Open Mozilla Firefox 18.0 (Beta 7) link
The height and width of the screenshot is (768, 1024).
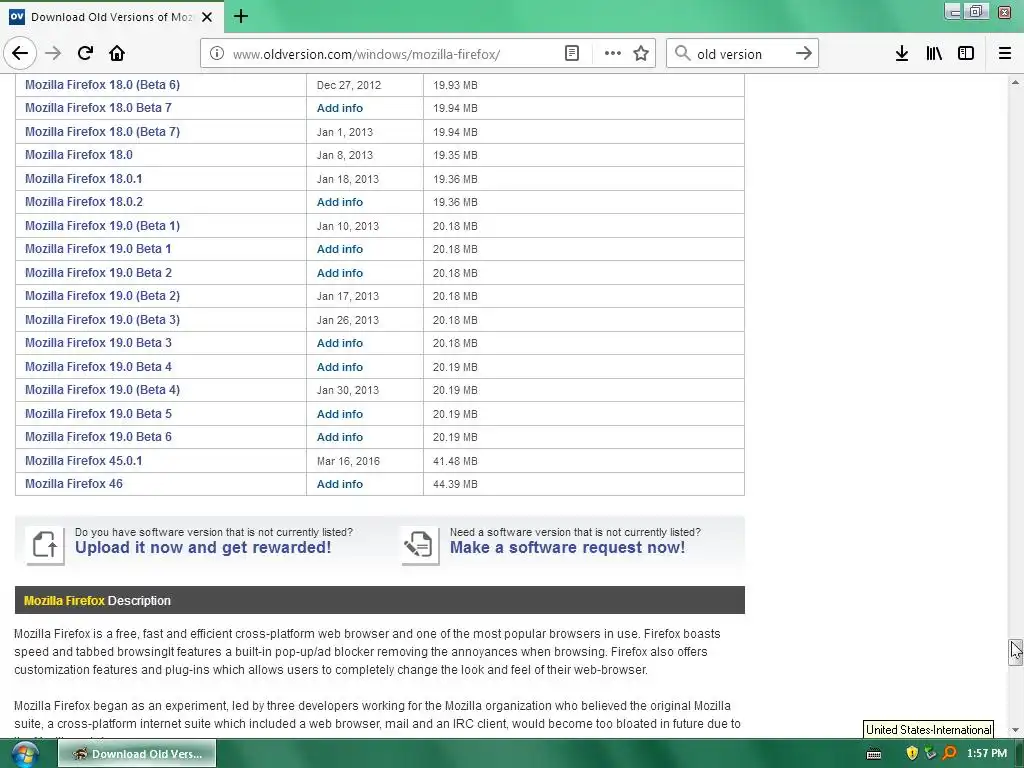point(103,131)
